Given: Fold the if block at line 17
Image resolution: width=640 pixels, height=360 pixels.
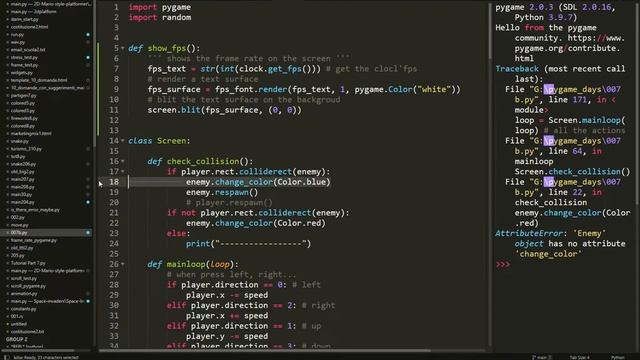Looking at the screenshot, I should [122, 172].
